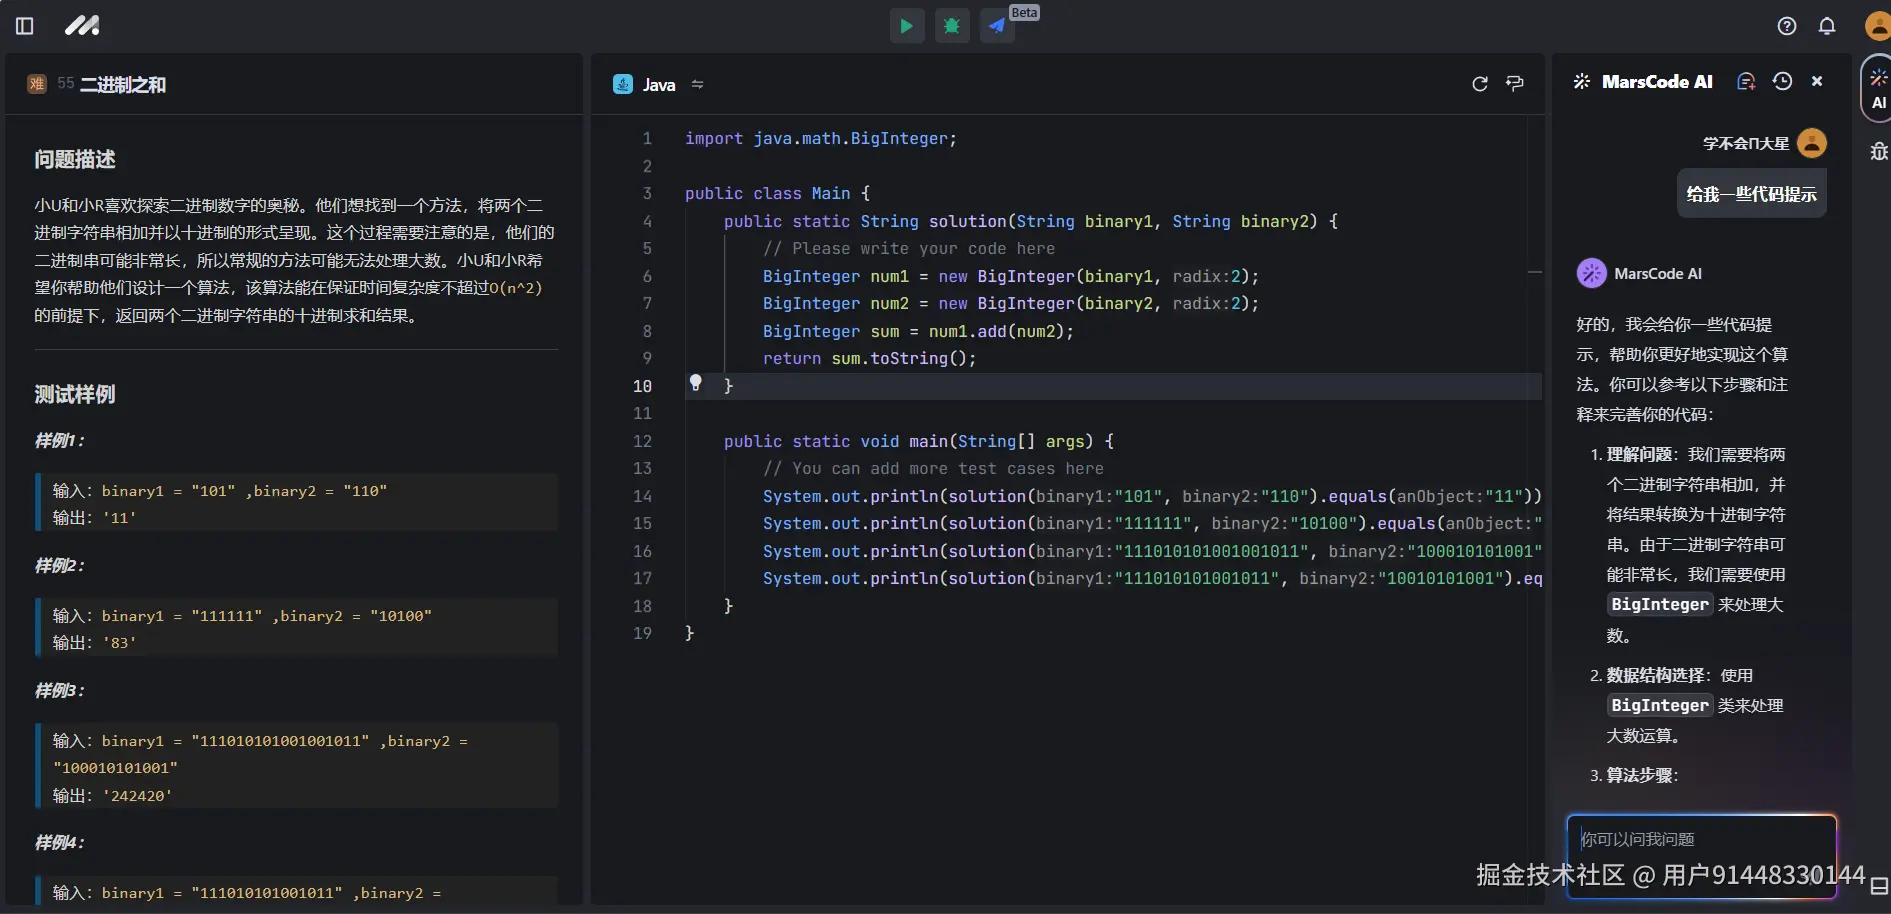Toggle the left sidebar panel
This screenshot has height=914, width=1891.
point(25,26)
